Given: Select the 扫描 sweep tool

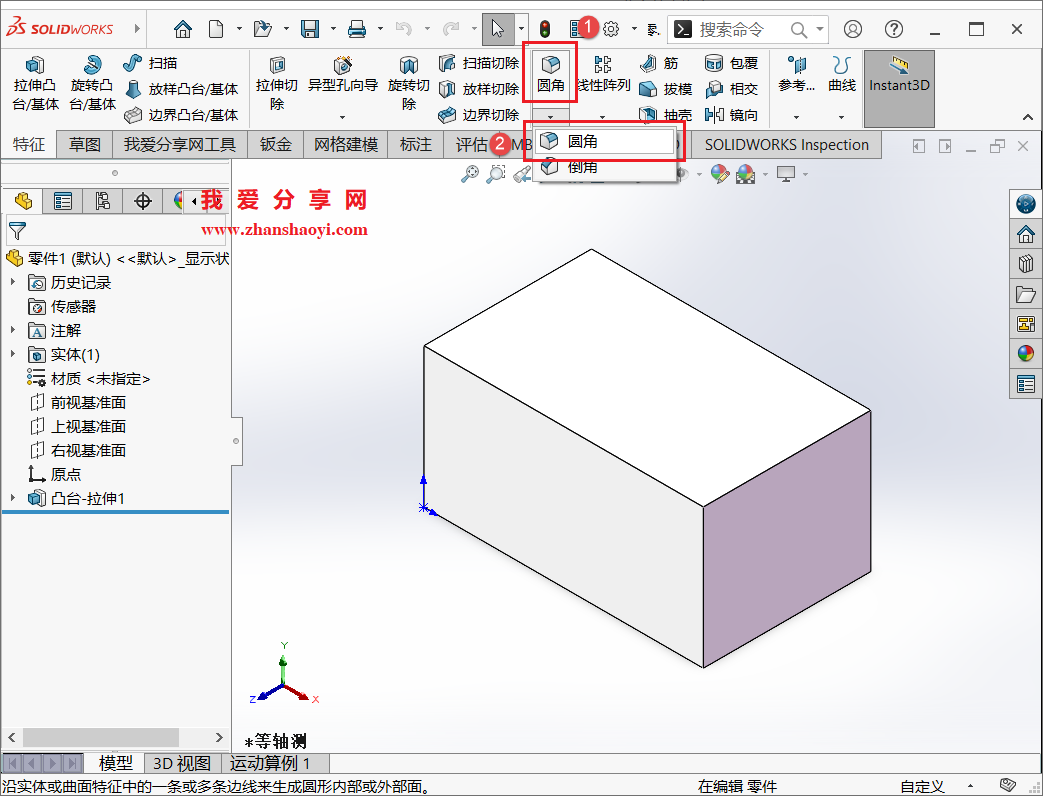Looking at the screenshot, I should tap(150, 62).
